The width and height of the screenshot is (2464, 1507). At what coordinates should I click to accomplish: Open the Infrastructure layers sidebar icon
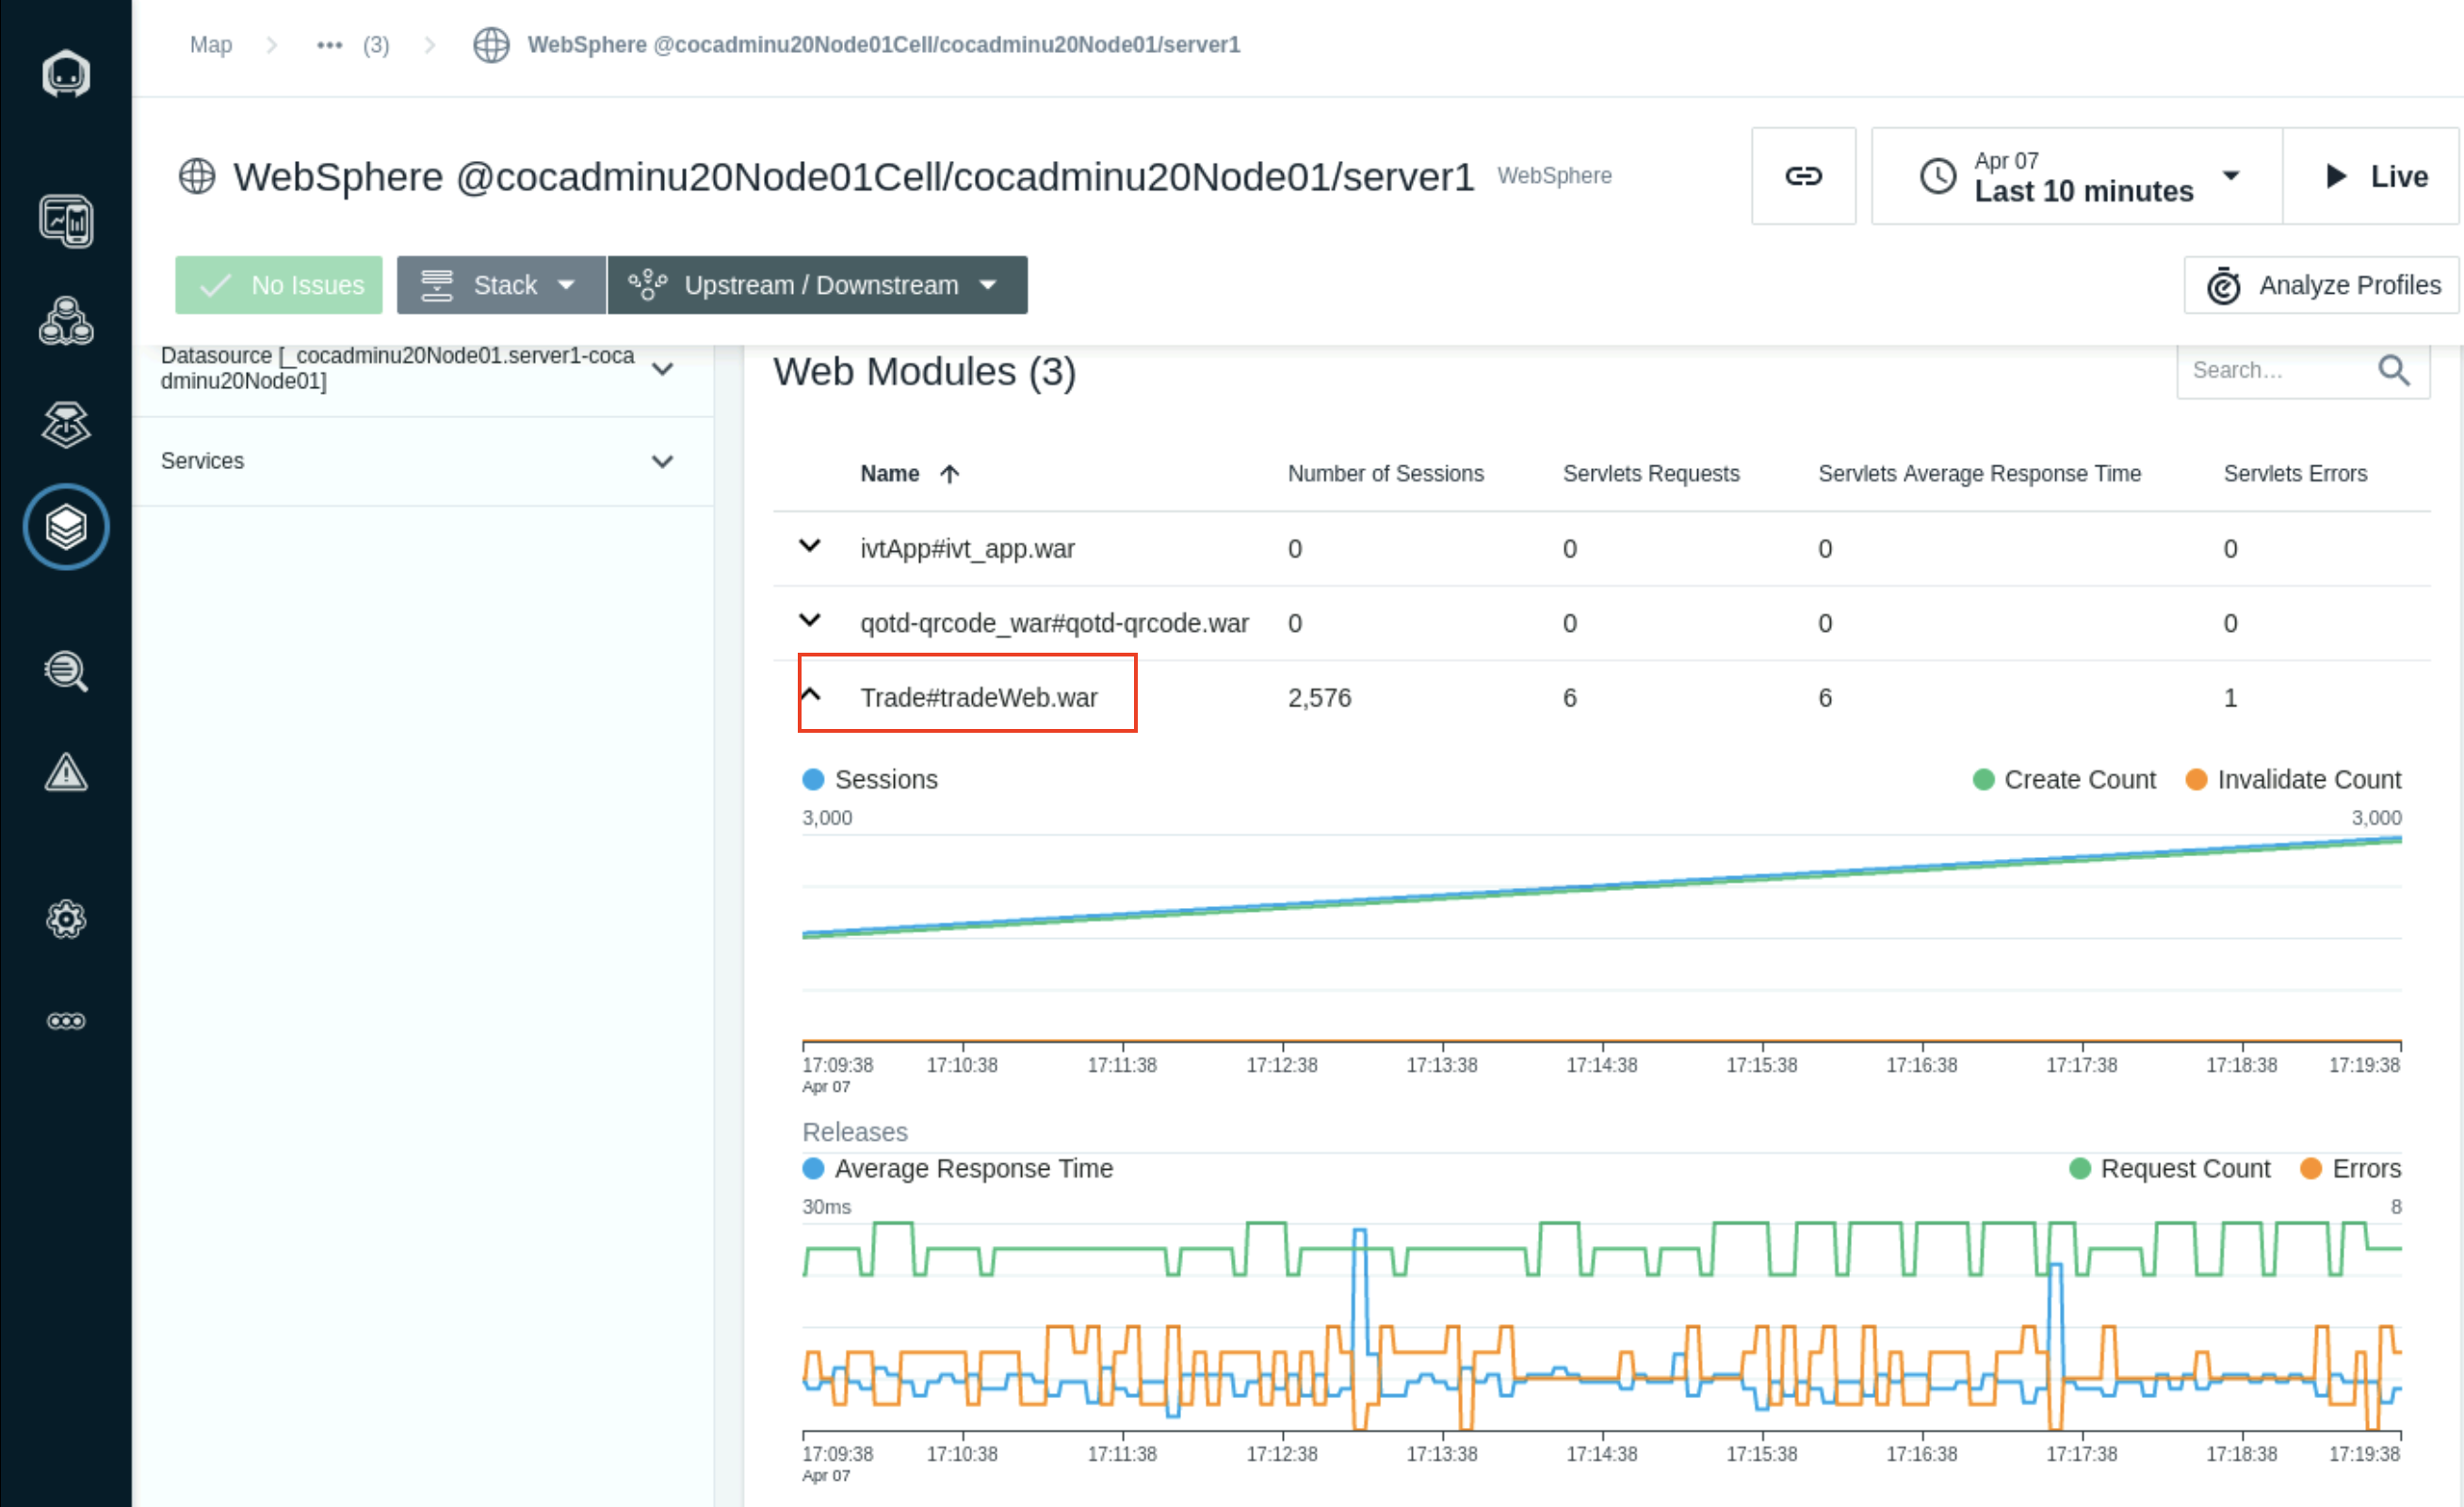point(66,527)
